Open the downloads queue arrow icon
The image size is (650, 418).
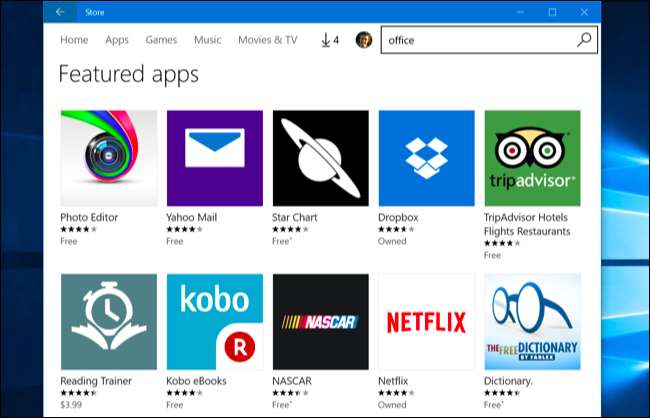pyautogui.click(x=326, y=40)
